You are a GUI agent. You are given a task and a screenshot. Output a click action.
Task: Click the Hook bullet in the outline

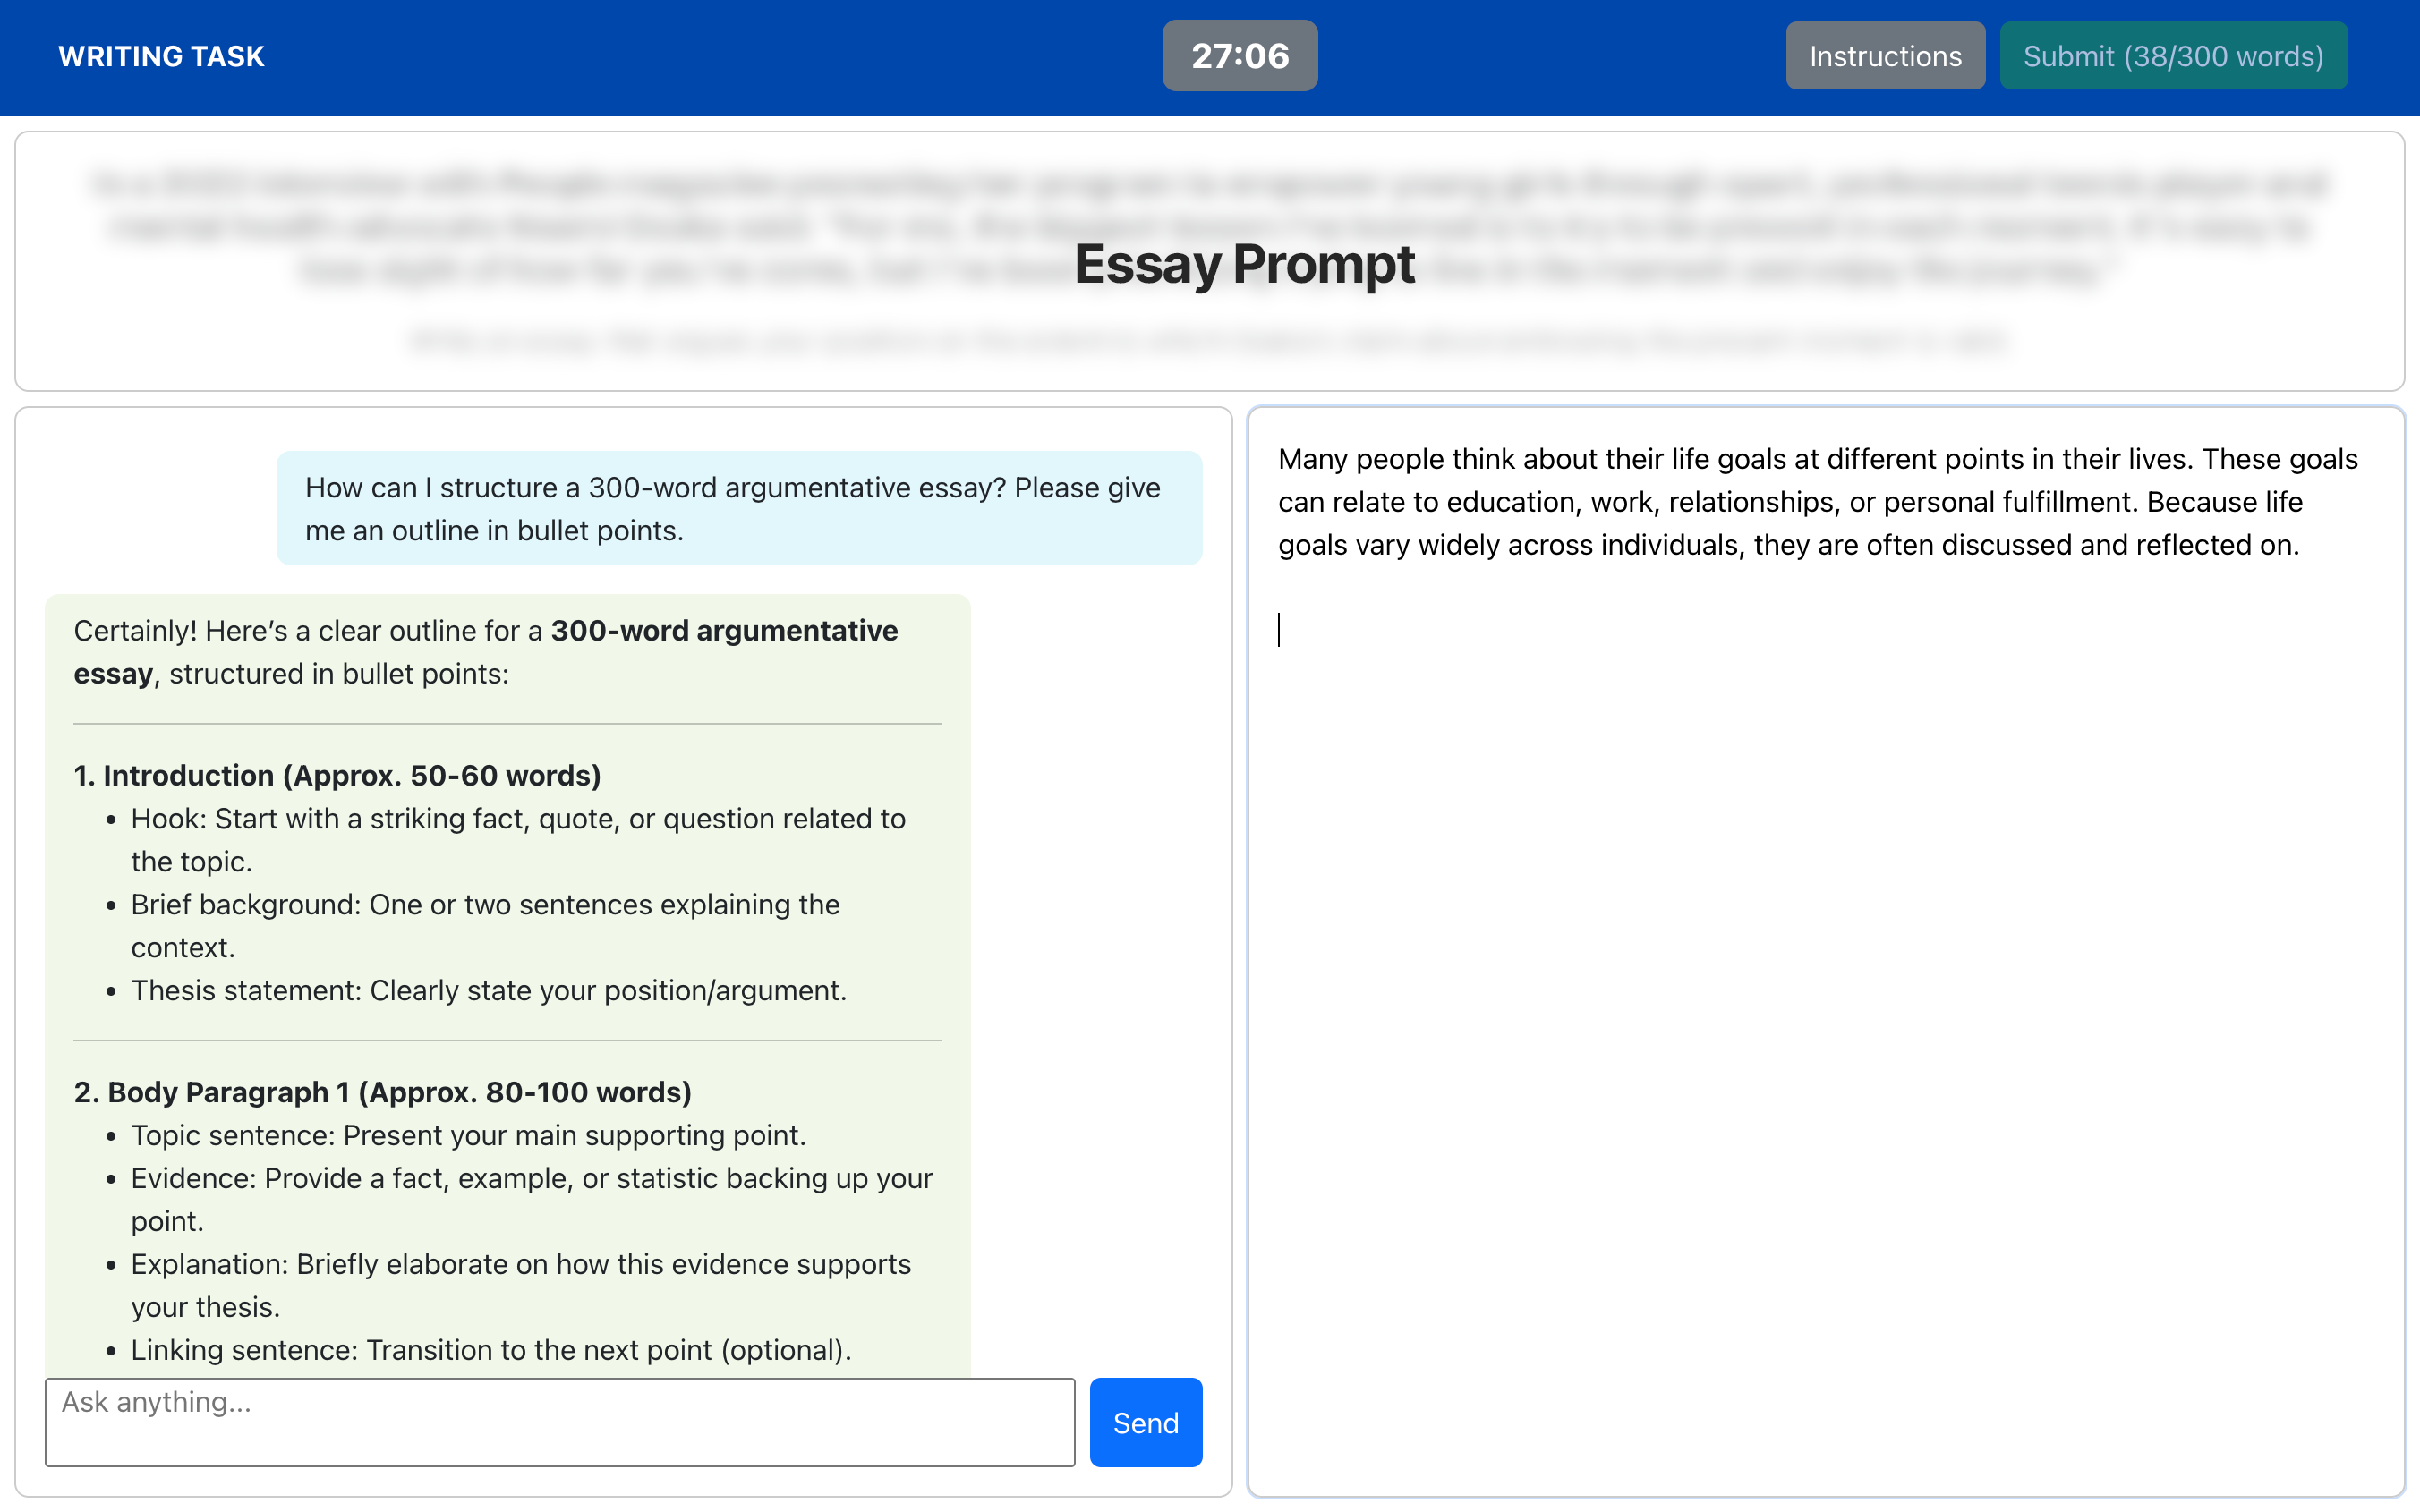click(517, 817)
